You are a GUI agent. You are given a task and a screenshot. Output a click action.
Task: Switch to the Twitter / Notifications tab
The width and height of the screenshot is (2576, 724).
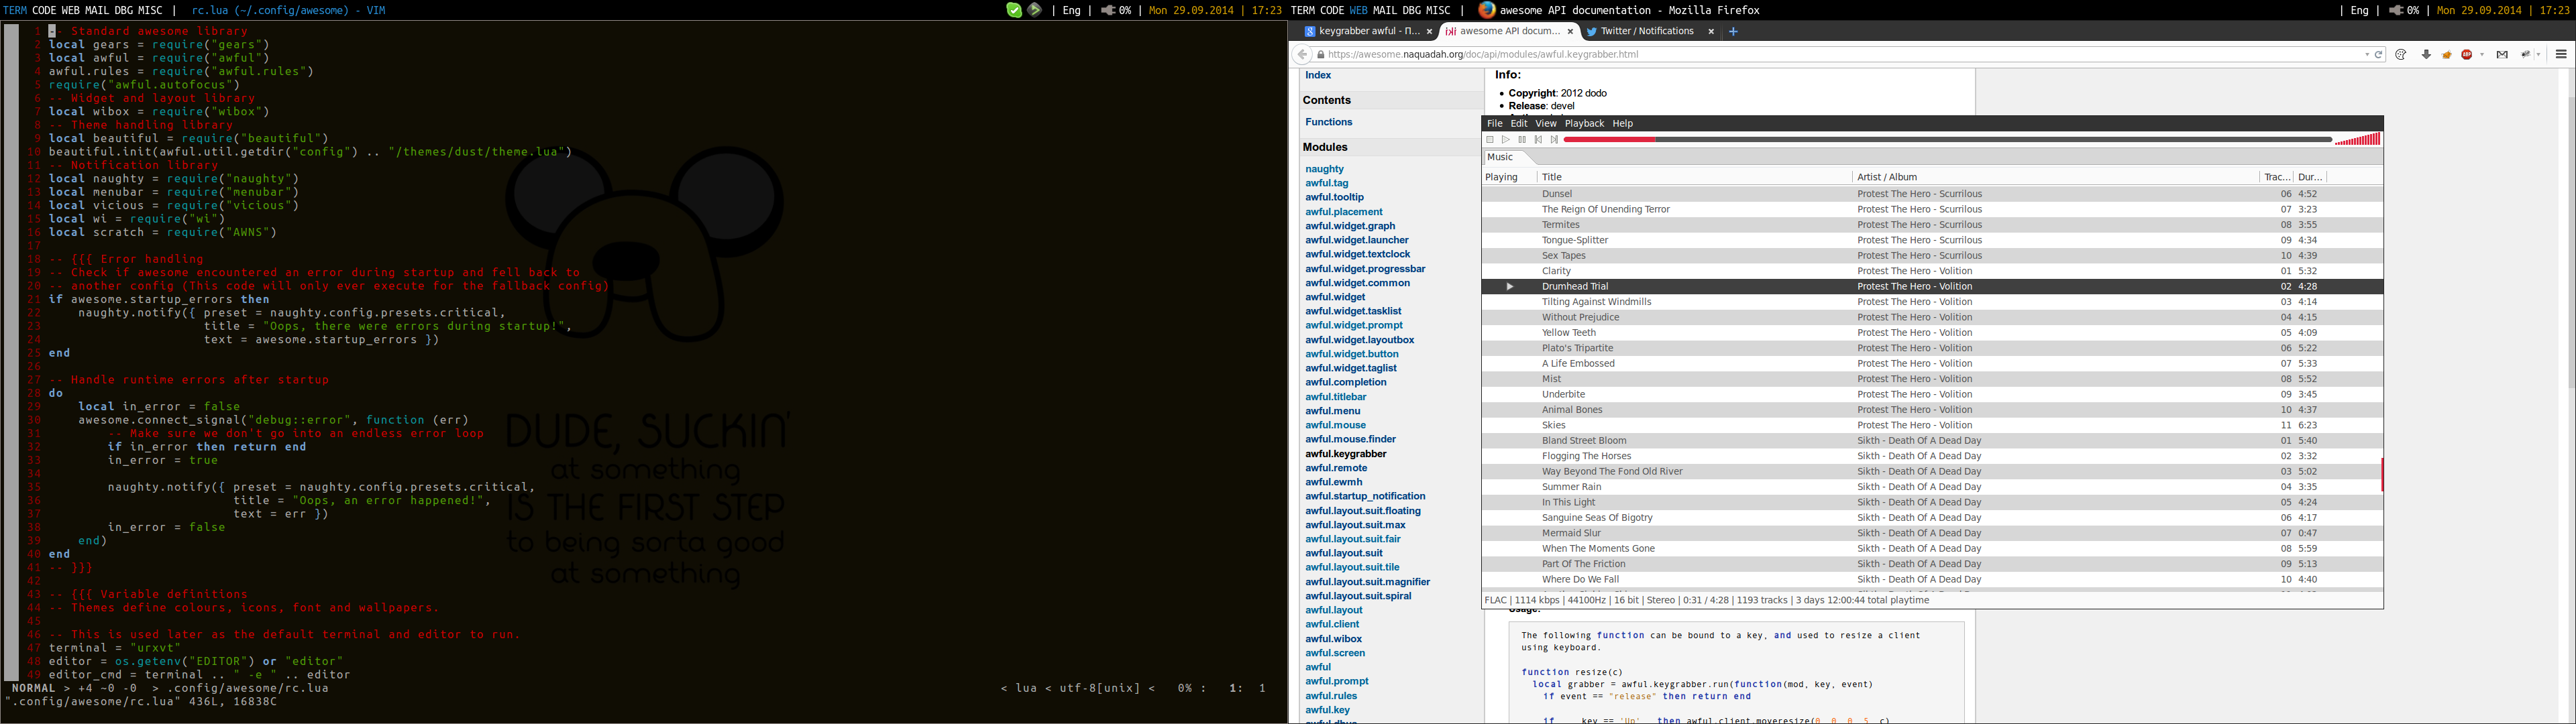1647,31
